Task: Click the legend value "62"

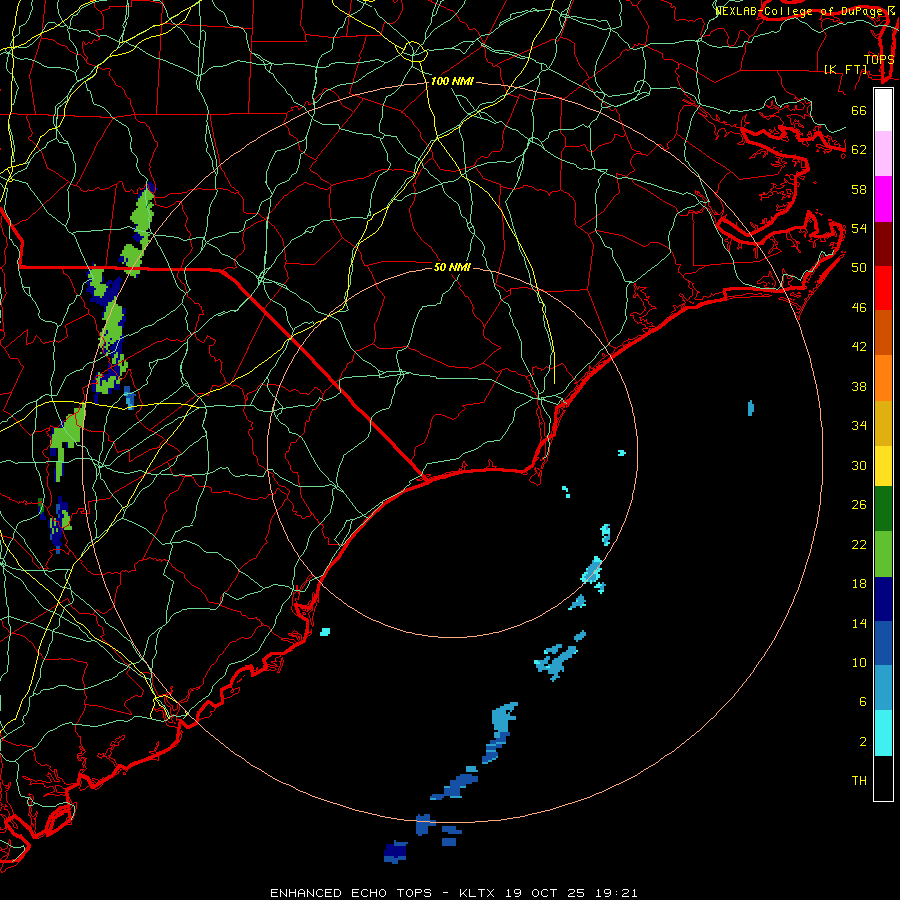Action: pos(859,150)
